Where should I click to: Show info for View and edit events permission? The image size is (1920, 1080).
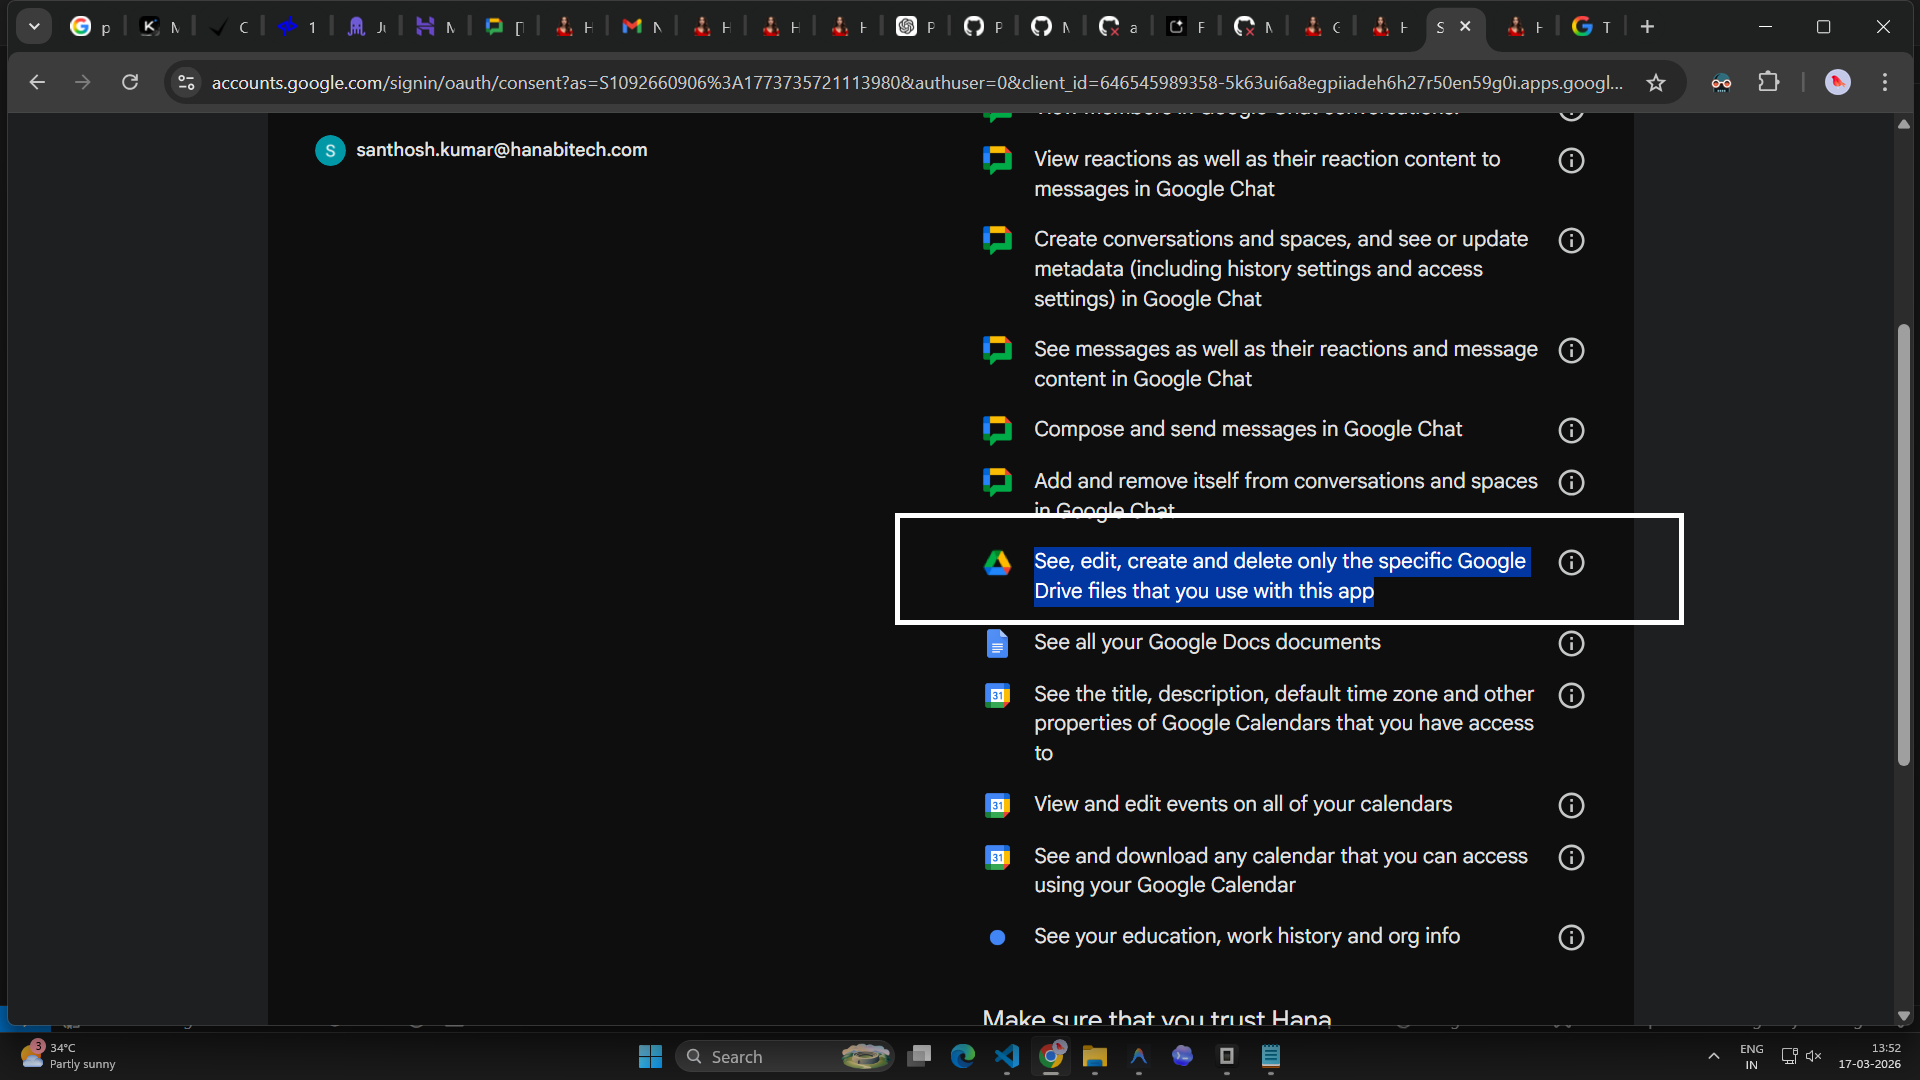(1571, 806)
